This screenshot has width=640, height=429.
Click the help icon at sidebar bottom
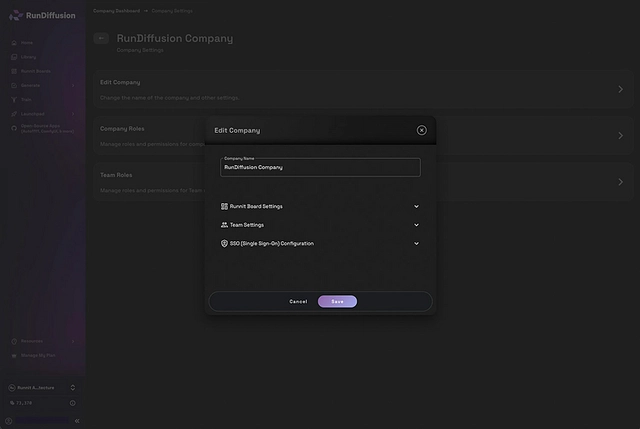coord(9,421)
